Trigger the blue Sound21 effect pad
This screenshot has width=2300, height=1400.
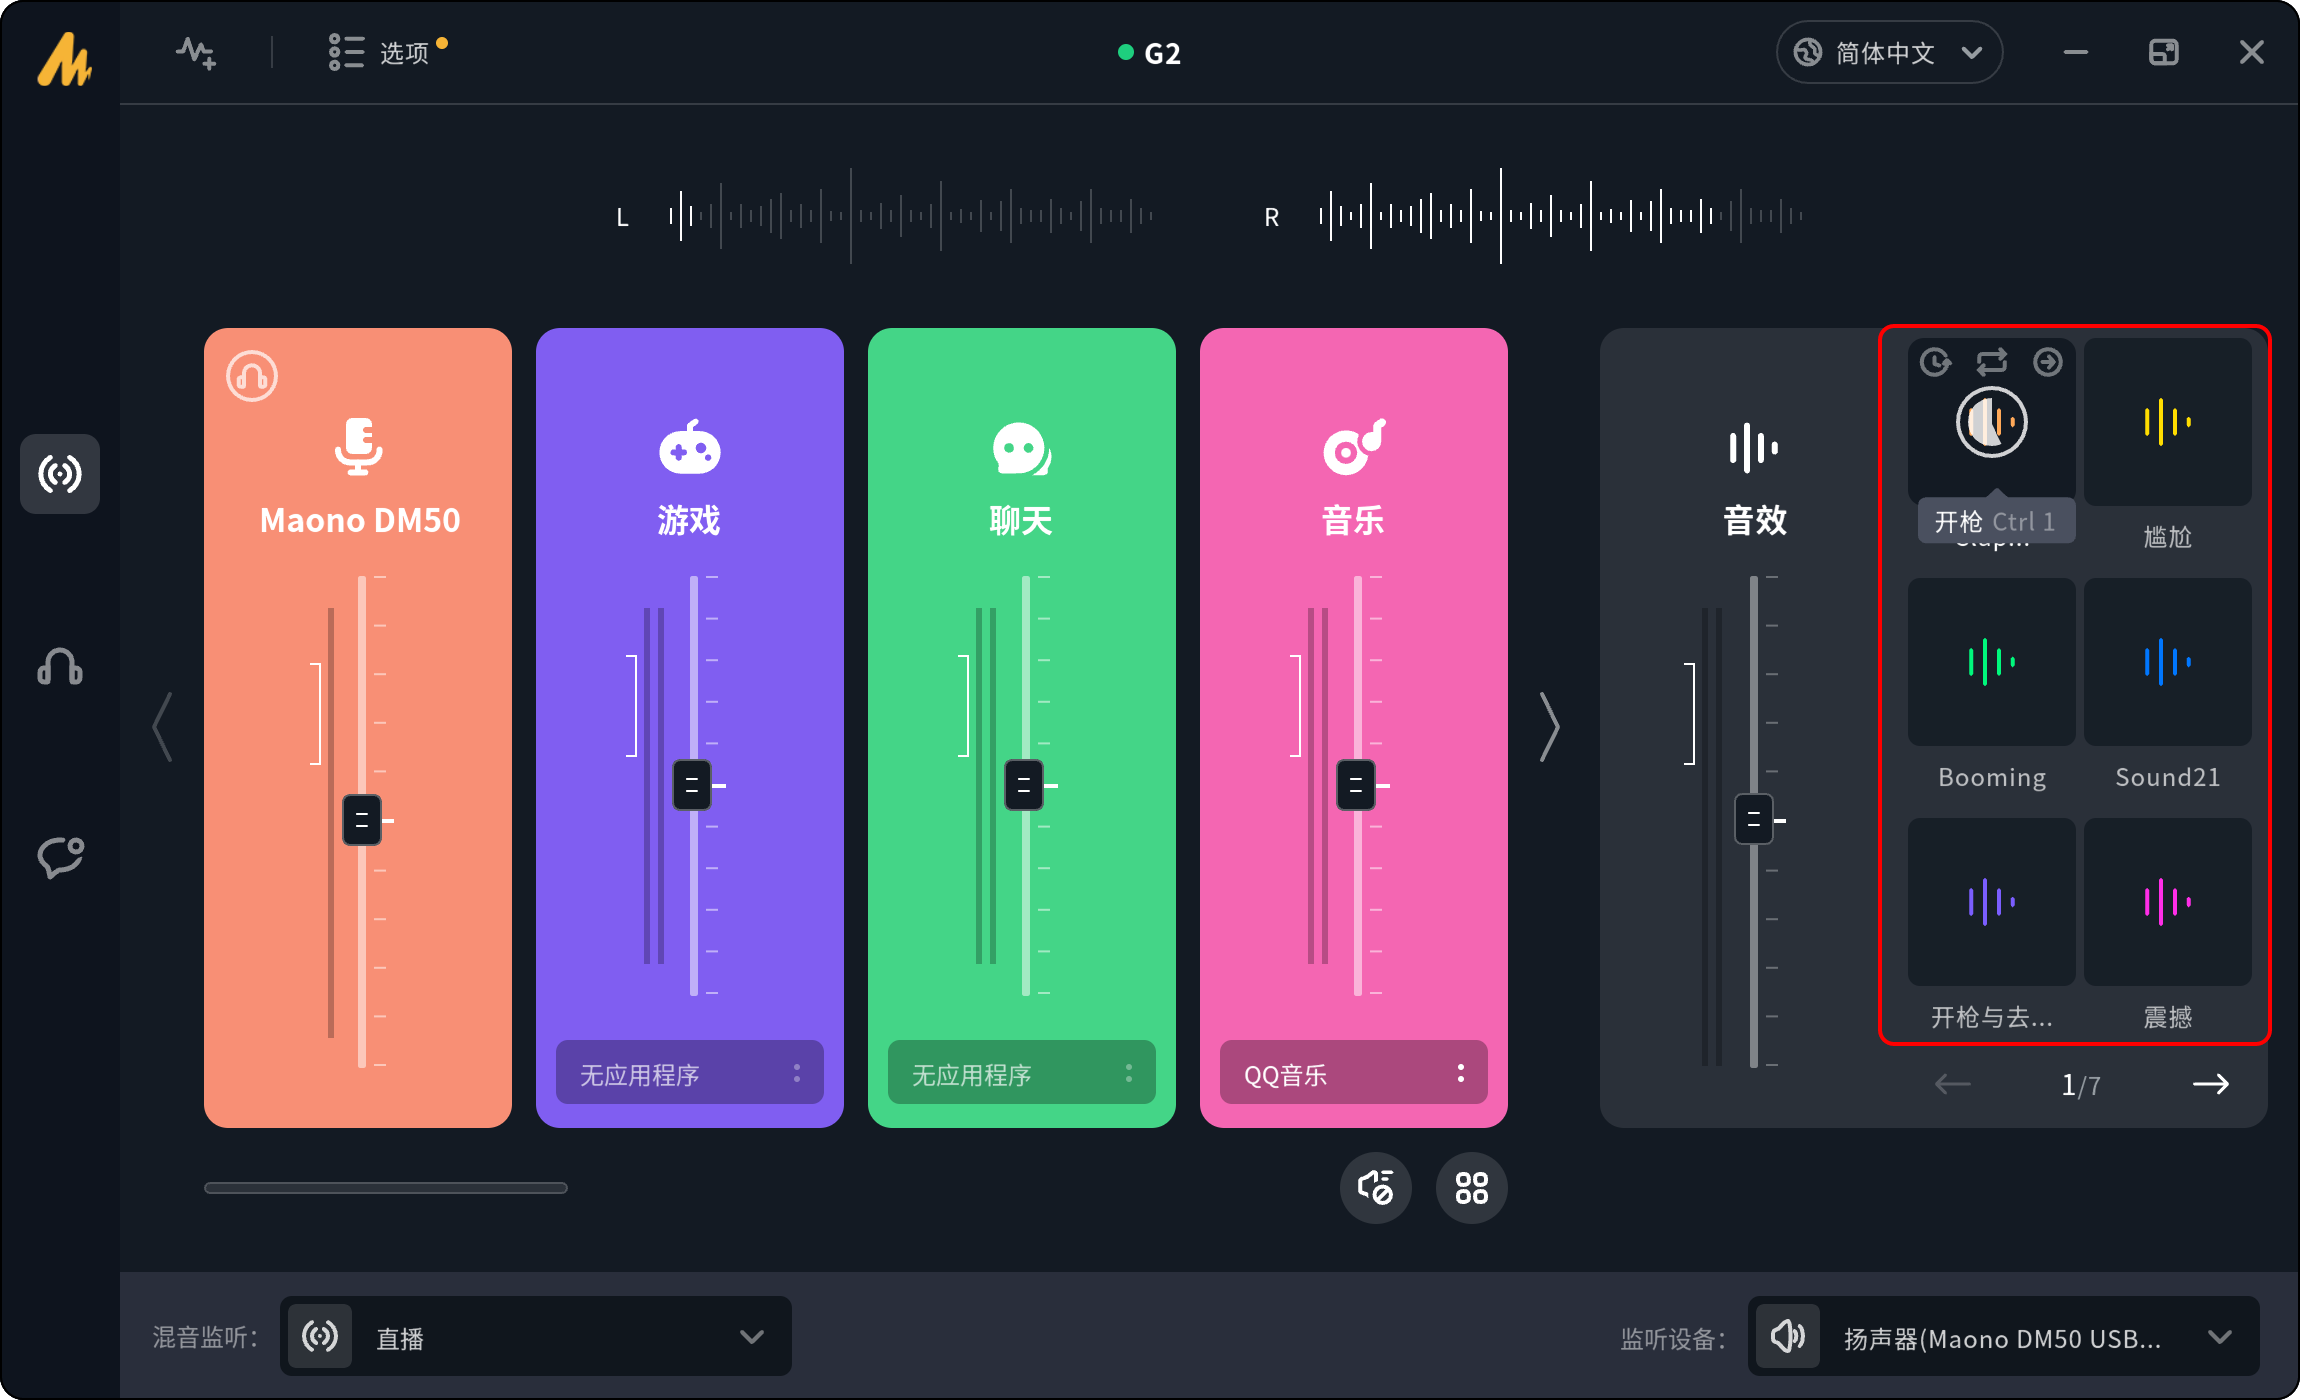[x=2167, y=662]
